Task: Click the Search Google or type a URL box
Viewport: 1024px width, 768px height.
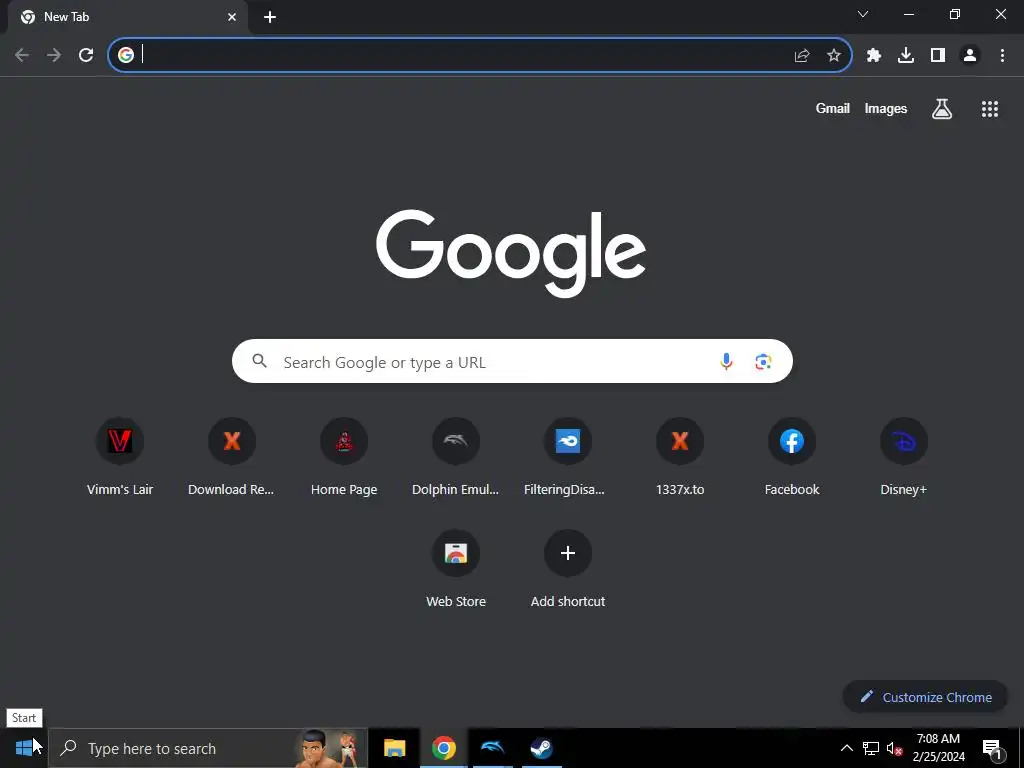Action: (x=512, y=361)
